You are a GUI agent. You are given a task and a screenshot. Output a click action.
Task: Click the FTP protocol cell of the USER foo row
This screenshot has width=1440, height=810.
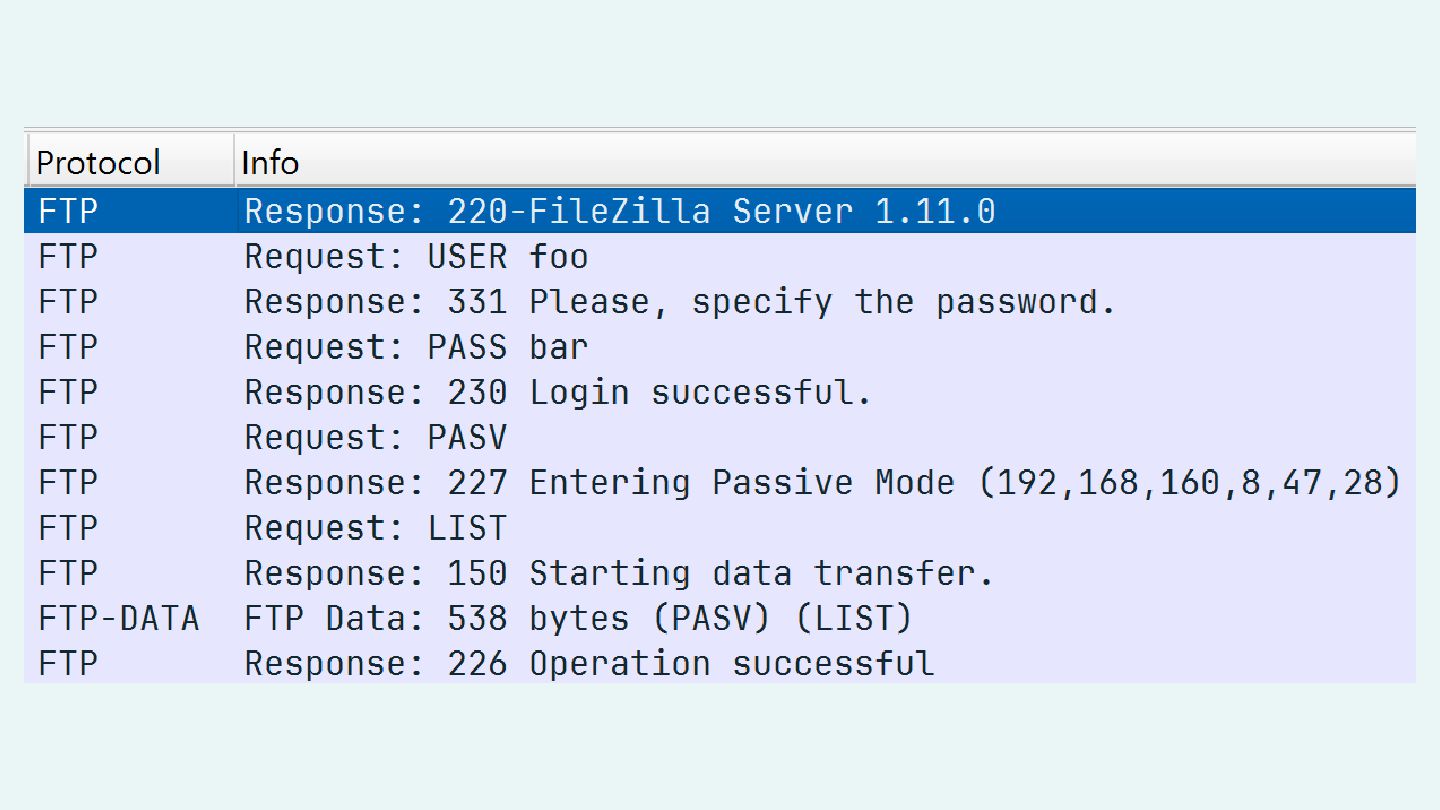[x=68, y=257]
